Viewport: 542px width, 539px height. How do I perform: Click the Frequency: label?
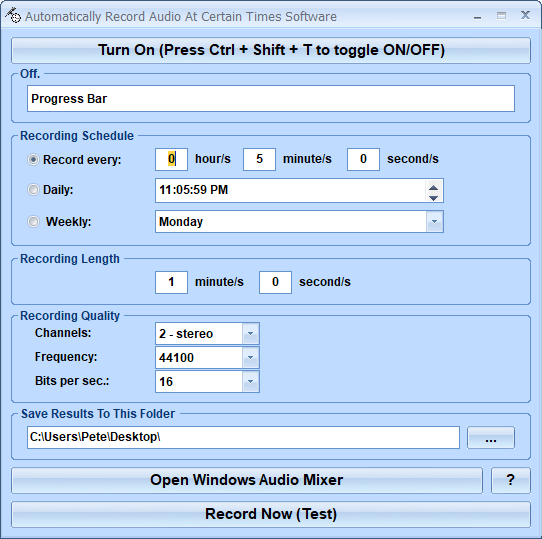click(66, 356)
